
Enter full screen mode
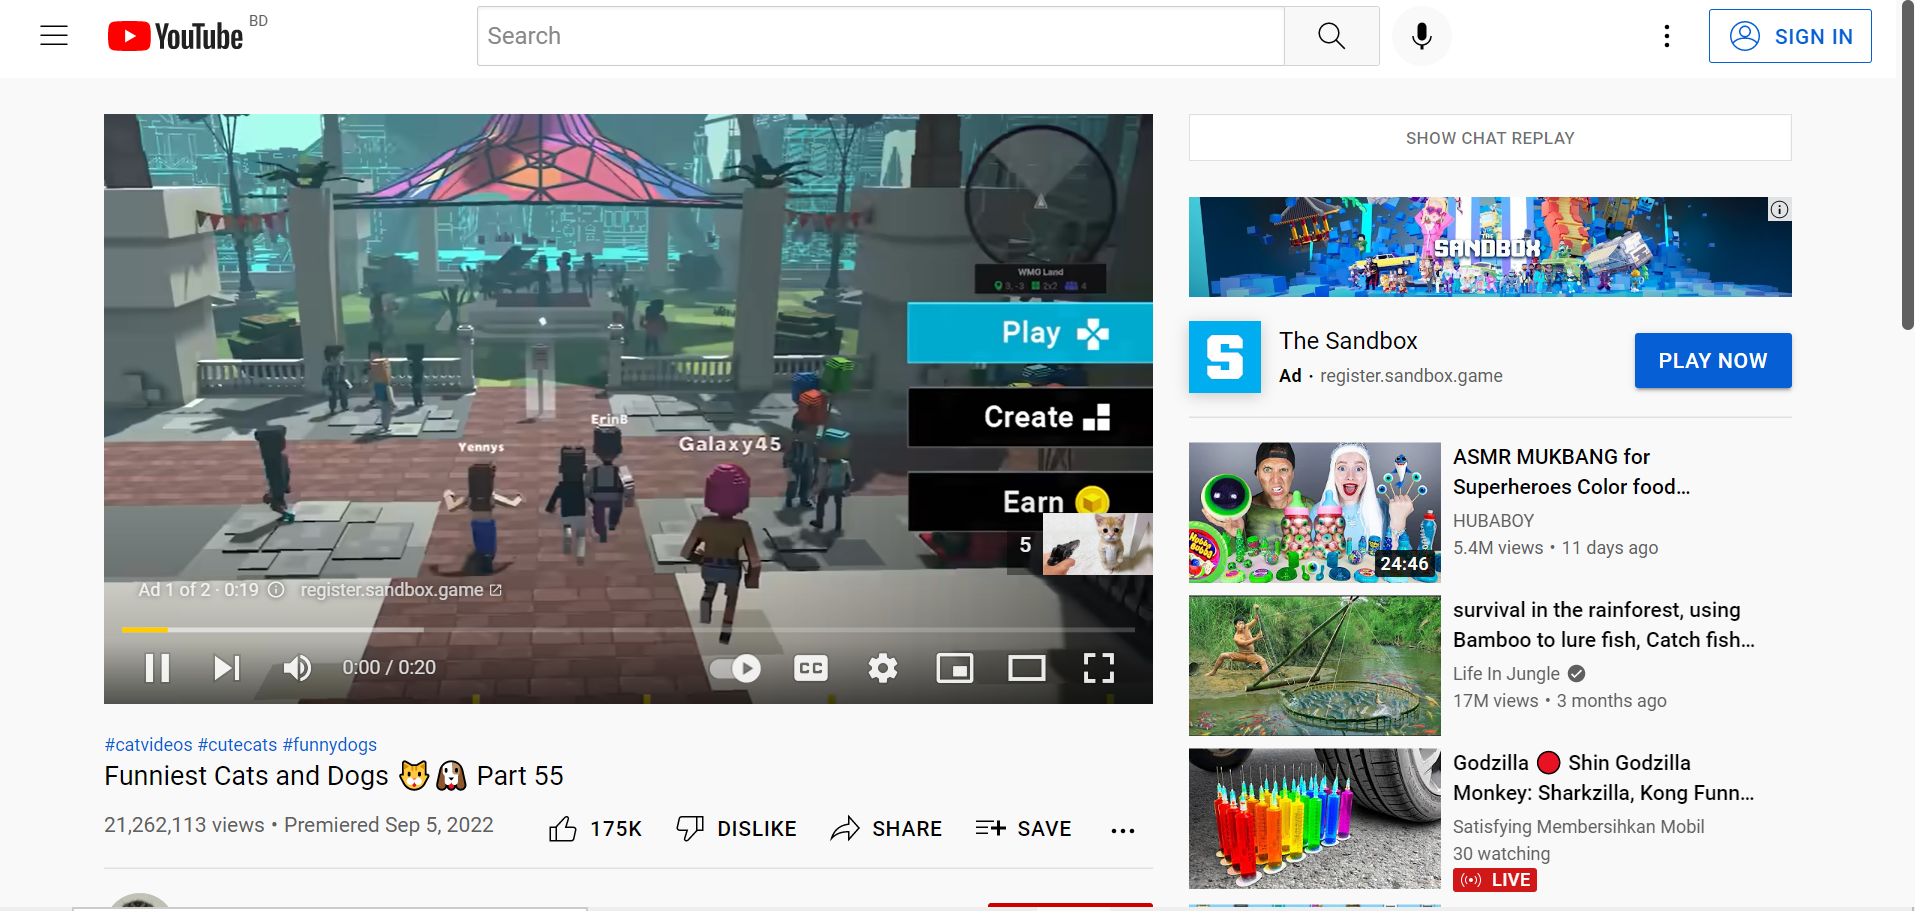pyautogui.click(x=1099, y=667)
